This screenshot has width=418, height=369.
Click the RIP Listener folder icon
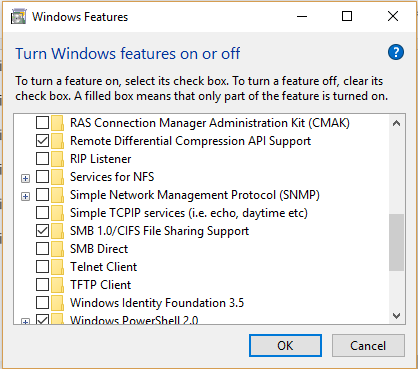[57, 159]
